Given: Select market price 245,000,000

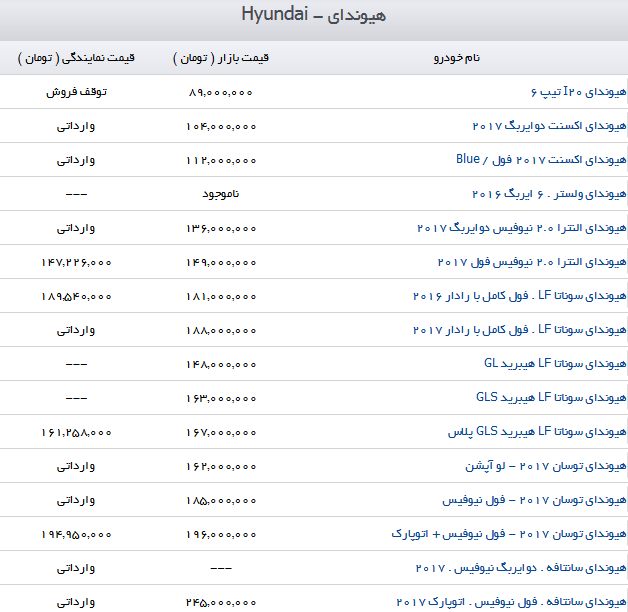Looking at the screenshot, I should click(221, 602).
